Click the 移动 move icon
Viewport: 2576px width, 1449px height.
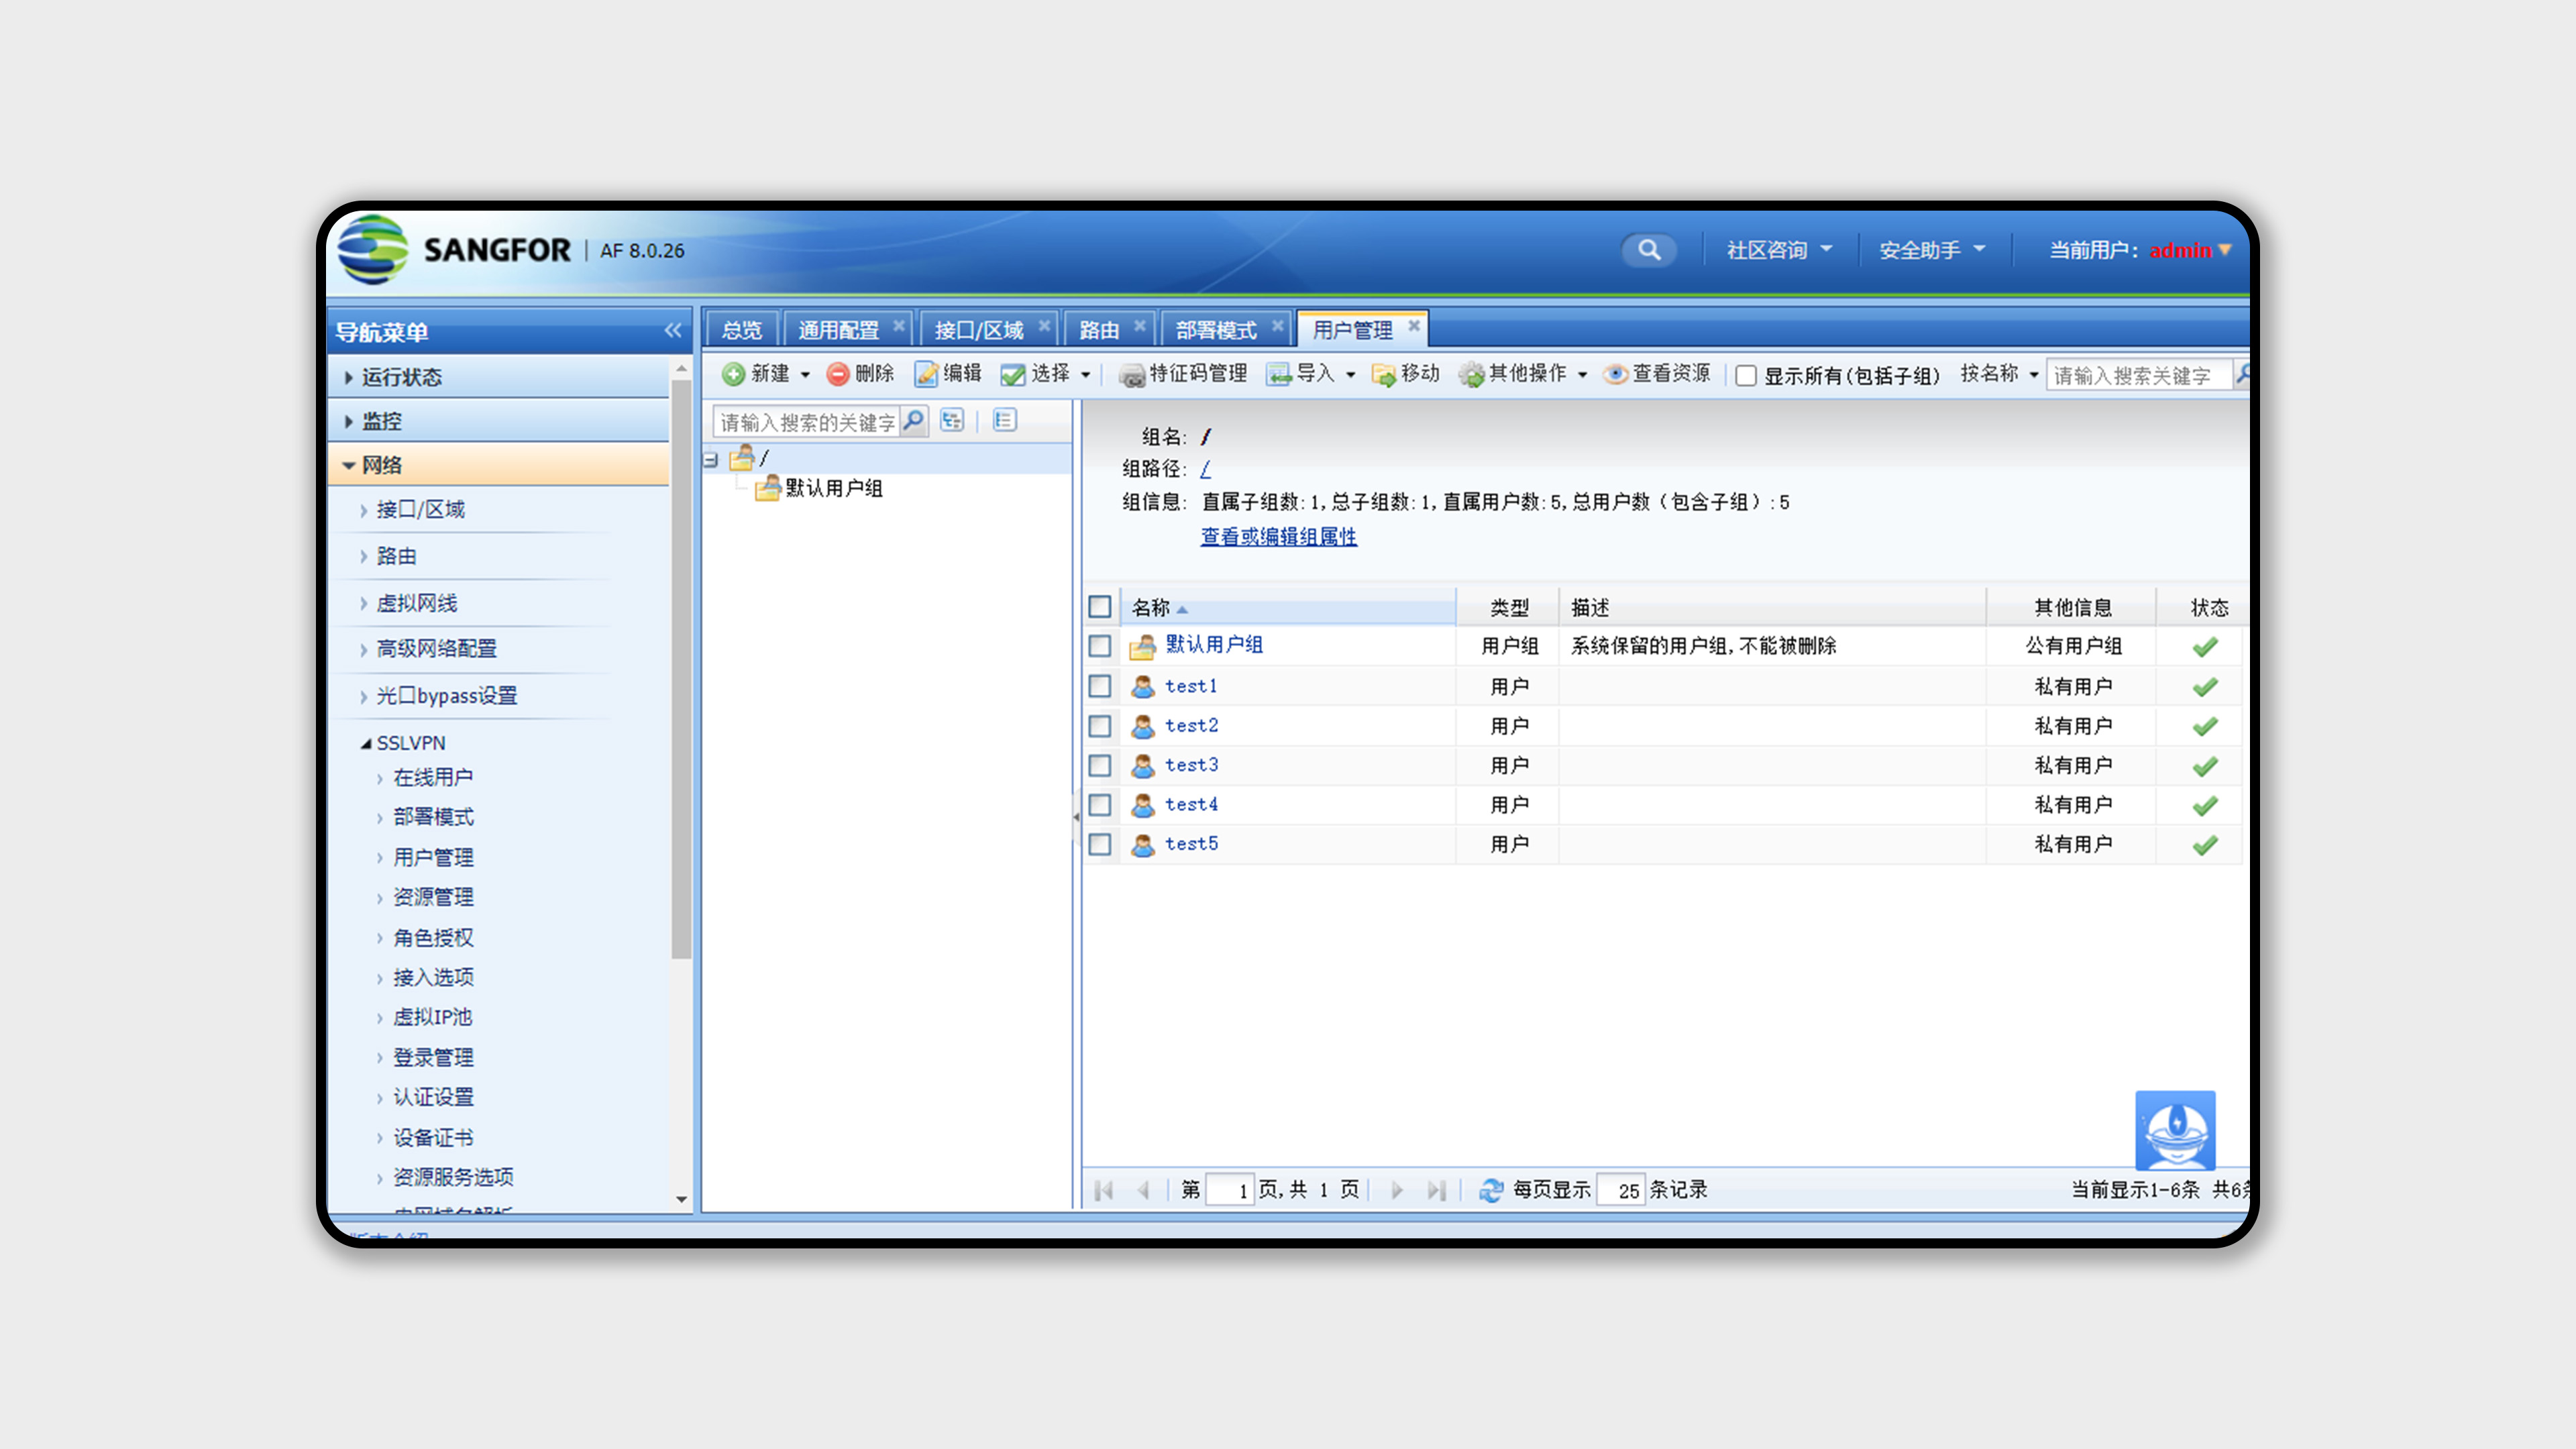click(x=1383, y=374)
